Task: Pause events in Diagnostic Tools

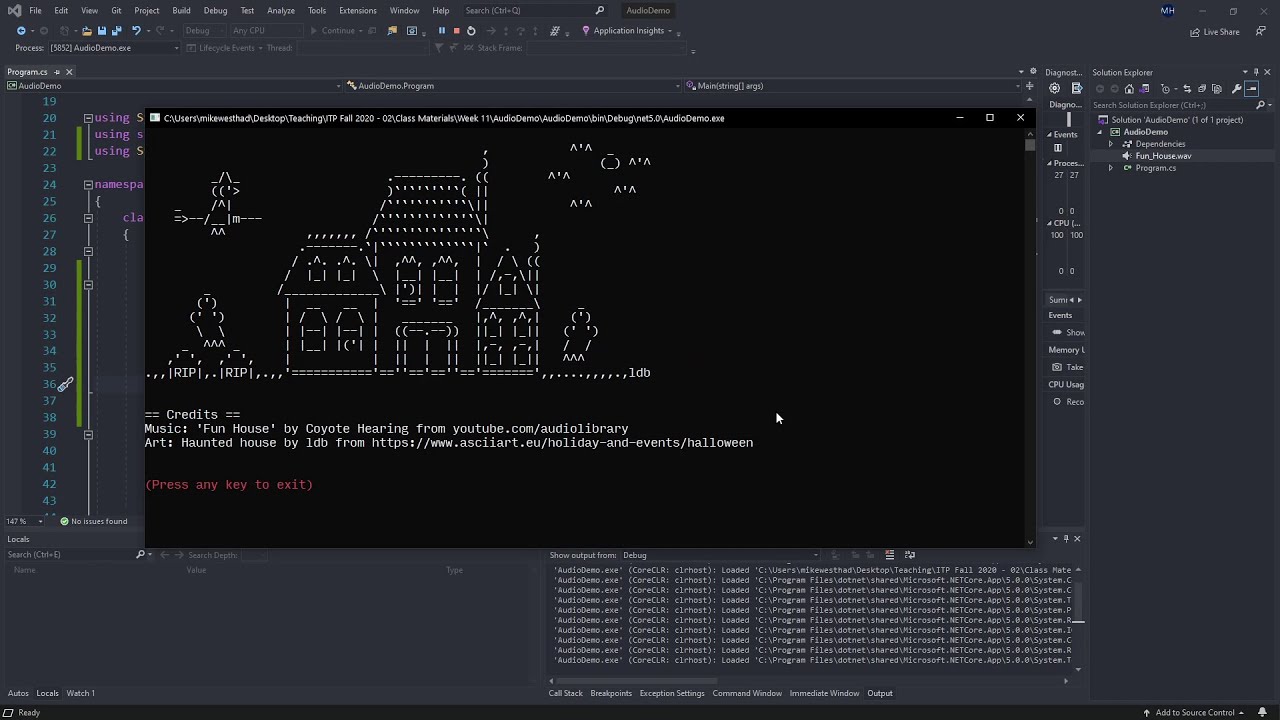Action: 1058,148
